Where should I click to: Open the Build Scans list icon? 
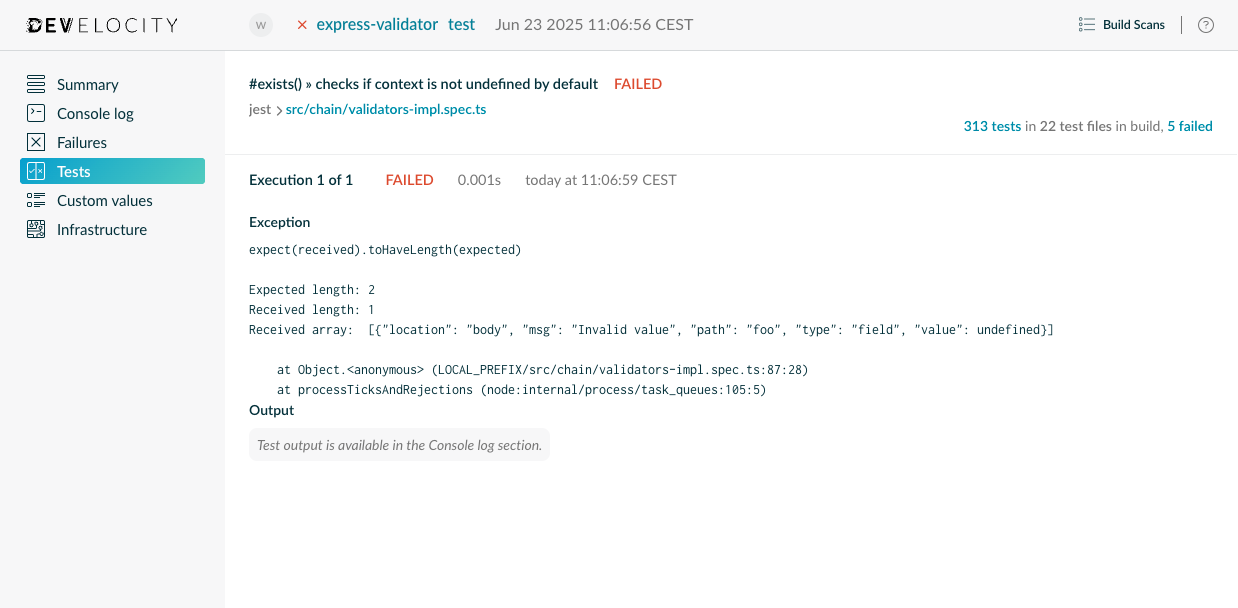pyautogui.click(x=1087, y=24)
